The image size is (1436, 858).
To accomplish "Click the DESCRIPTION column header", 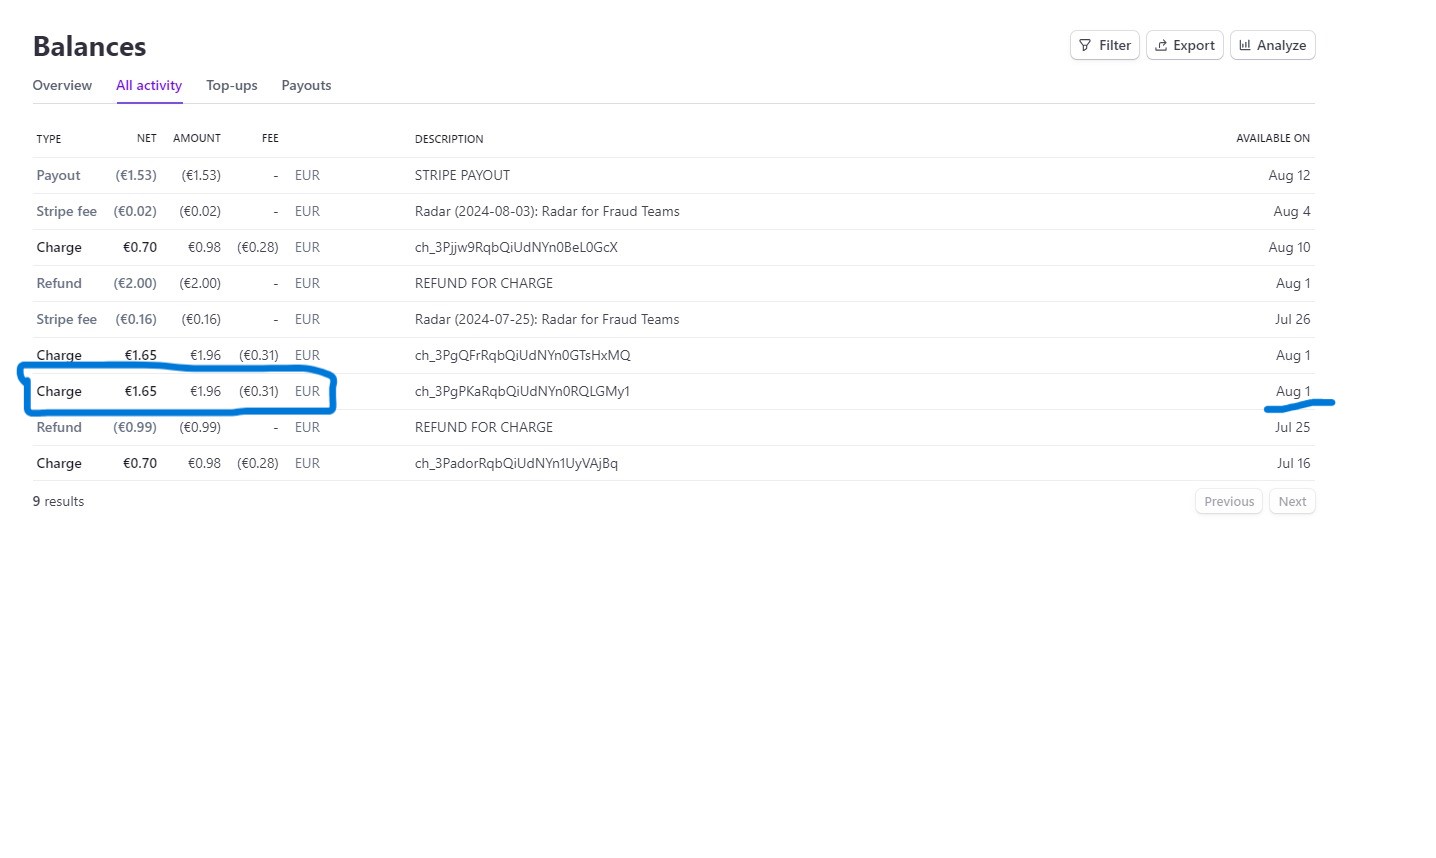I will coord(449,139).
